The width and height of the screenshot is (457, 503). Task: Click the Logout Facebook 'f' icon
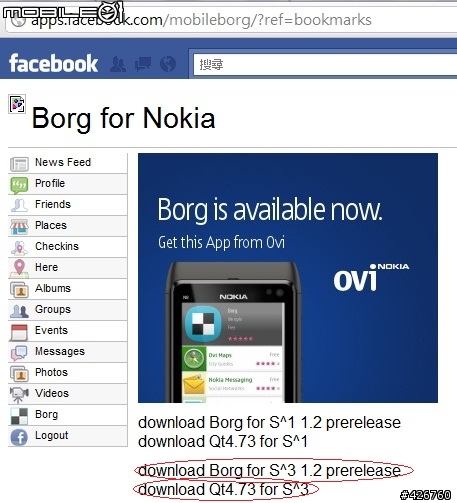coord(19,437)
